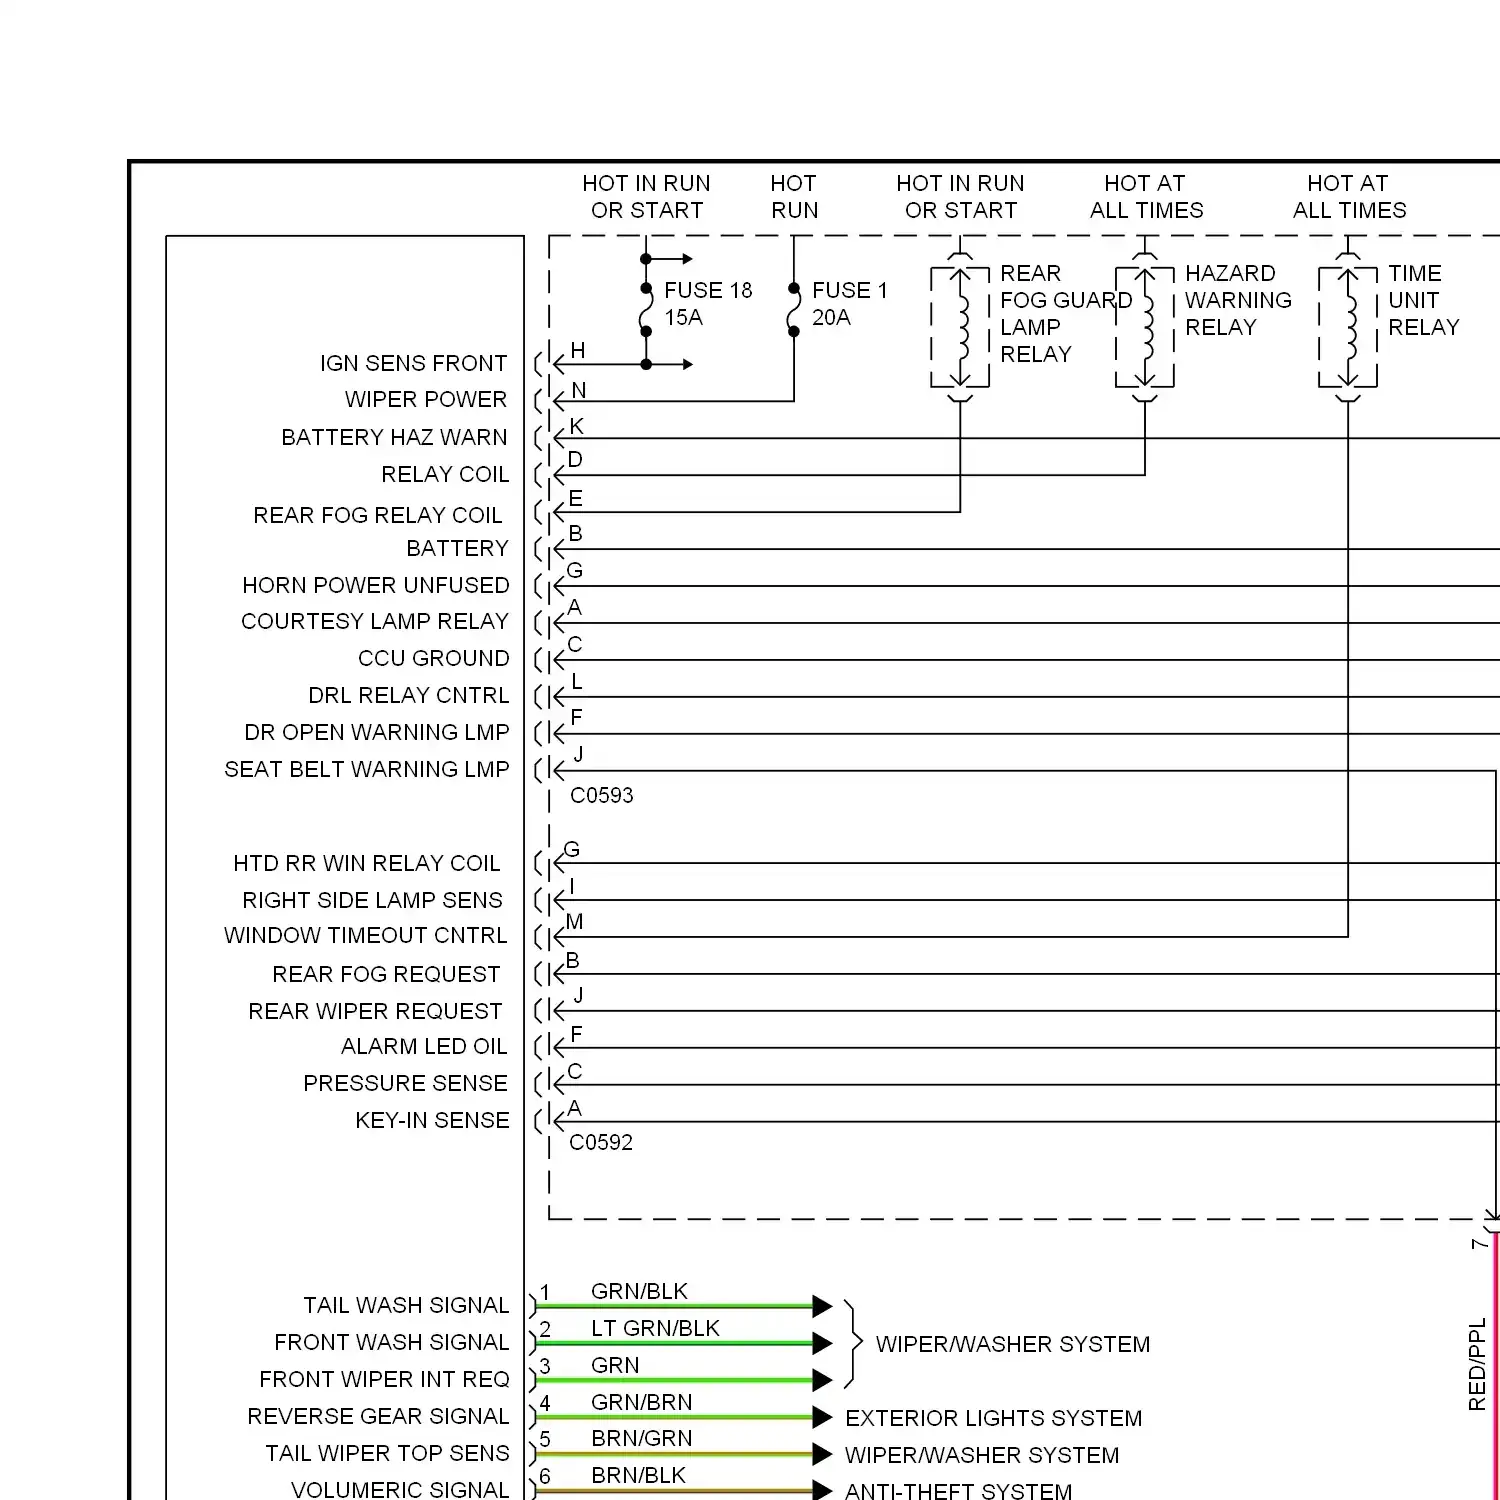Click the REVERSE GEAR SIGNAL label
Viewport: 1500px width, 1500px height.
[x=378, y=1416]
